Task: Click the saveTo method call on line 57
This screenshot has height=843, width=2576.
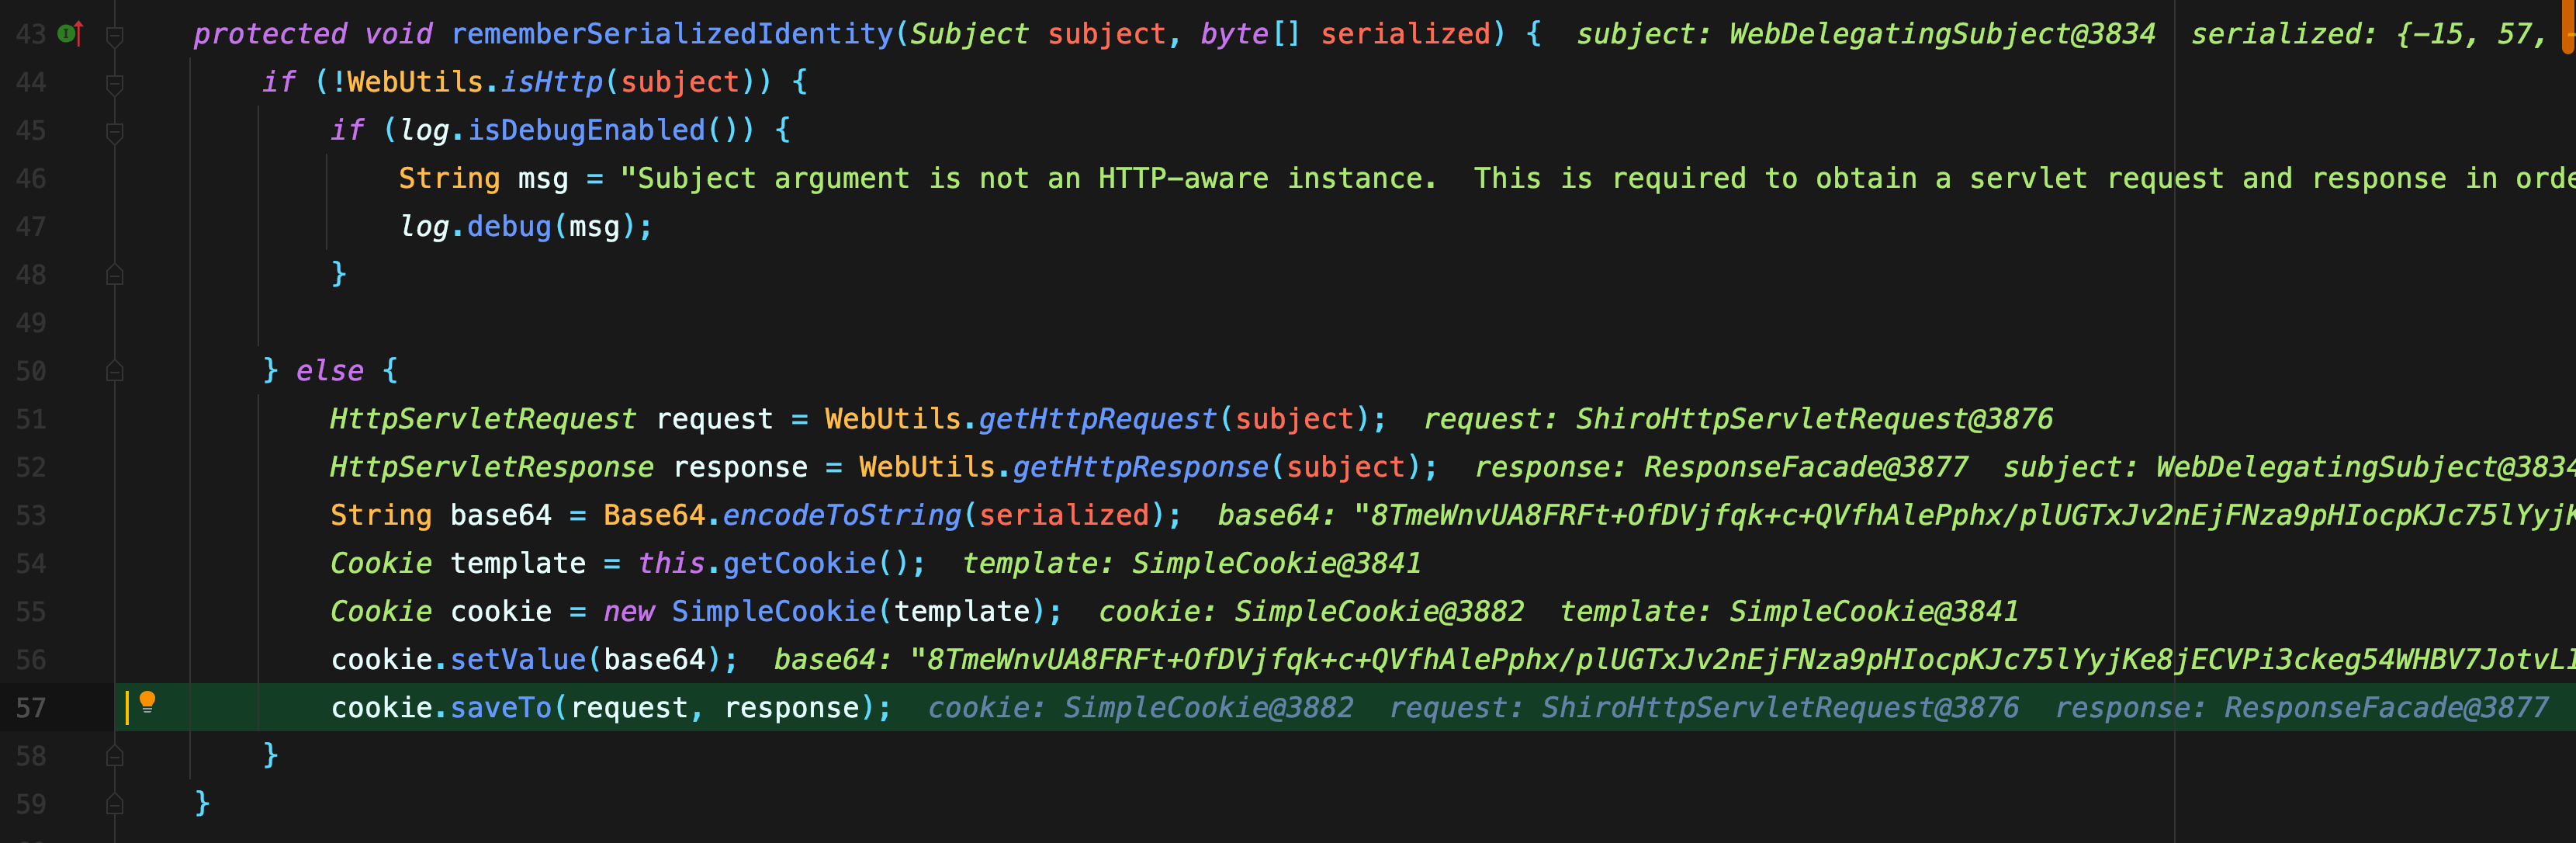Action: (x=501, y=708)
